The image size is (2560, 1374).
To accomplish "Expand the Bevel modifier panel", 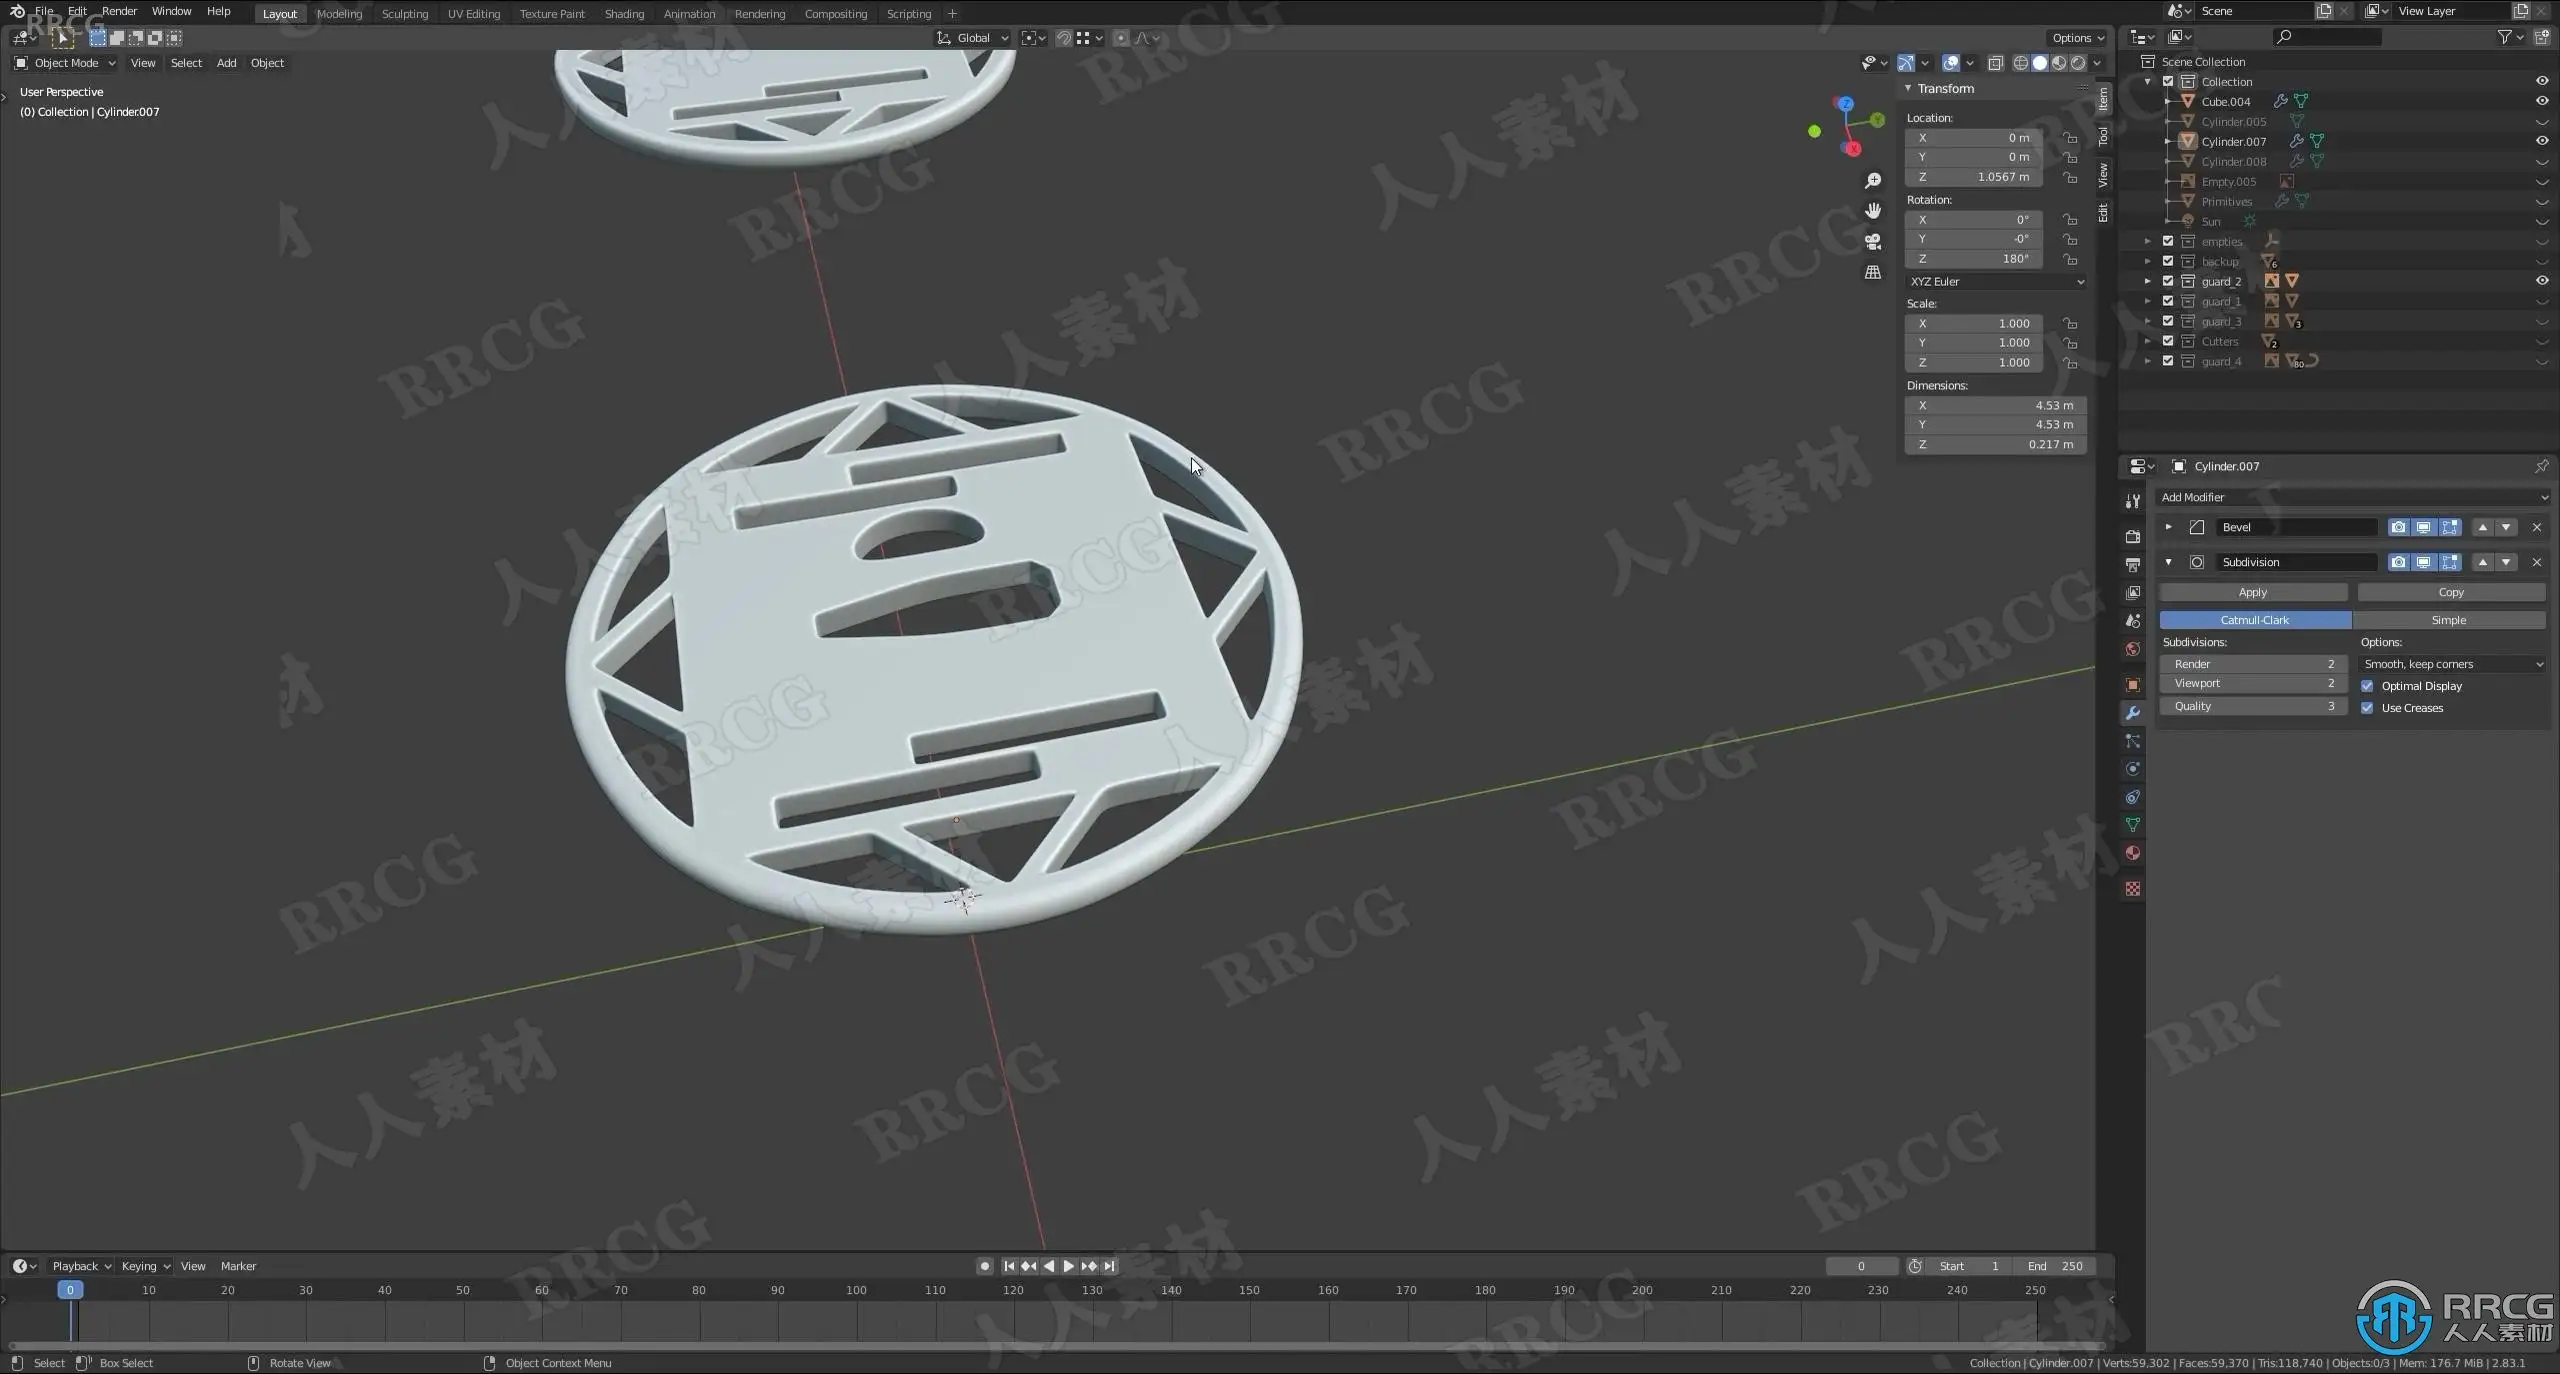I will pos(2168,527).
